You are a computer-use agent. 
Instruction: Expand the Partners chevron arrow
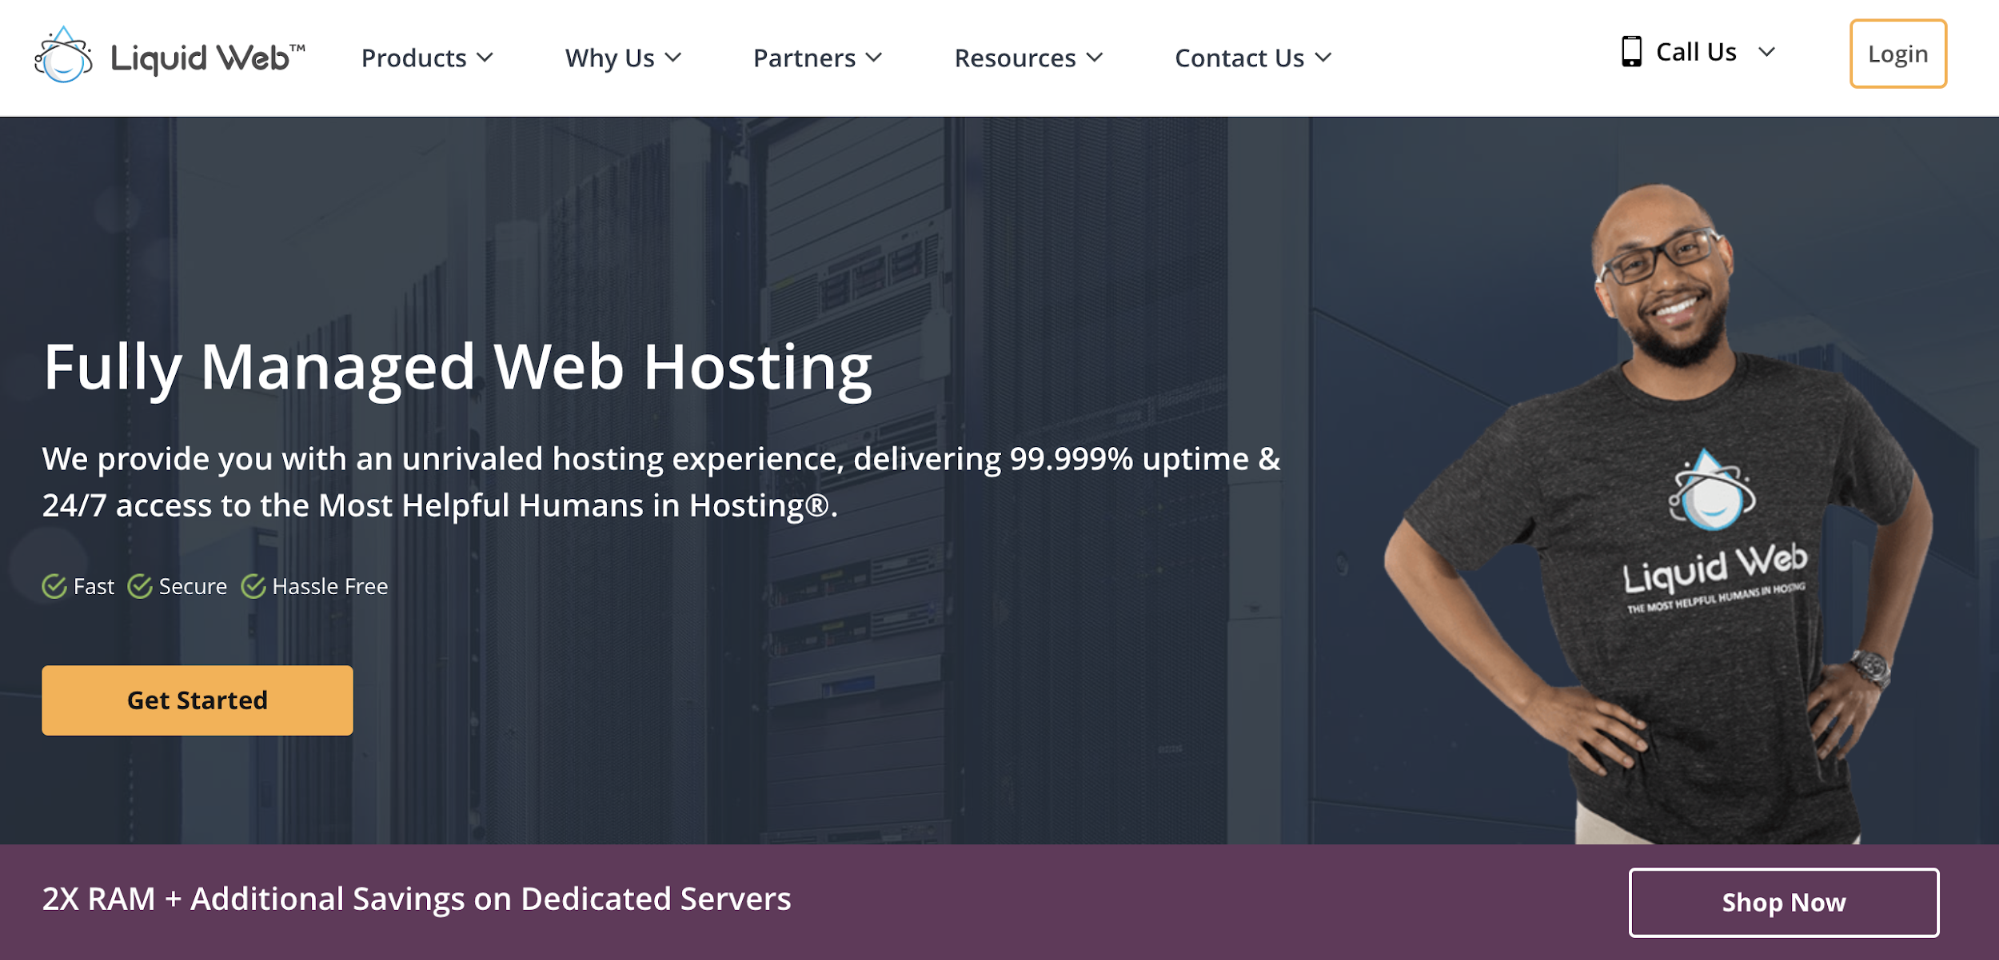click(874, 58)
